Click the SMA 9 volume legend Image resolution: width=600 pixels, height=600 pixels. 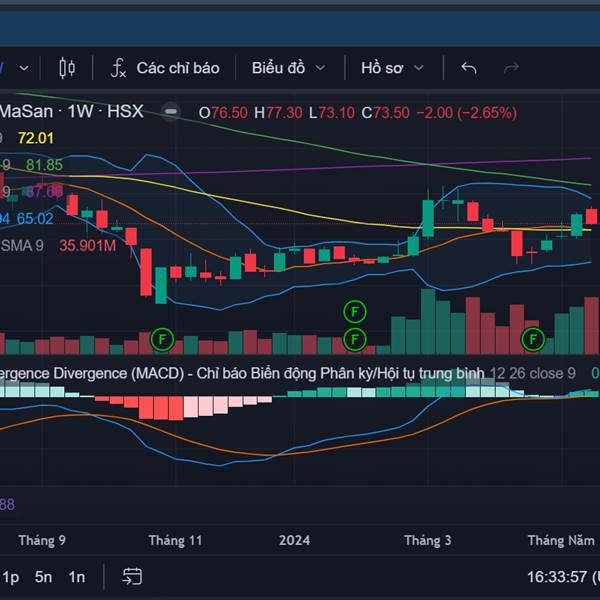22,245
